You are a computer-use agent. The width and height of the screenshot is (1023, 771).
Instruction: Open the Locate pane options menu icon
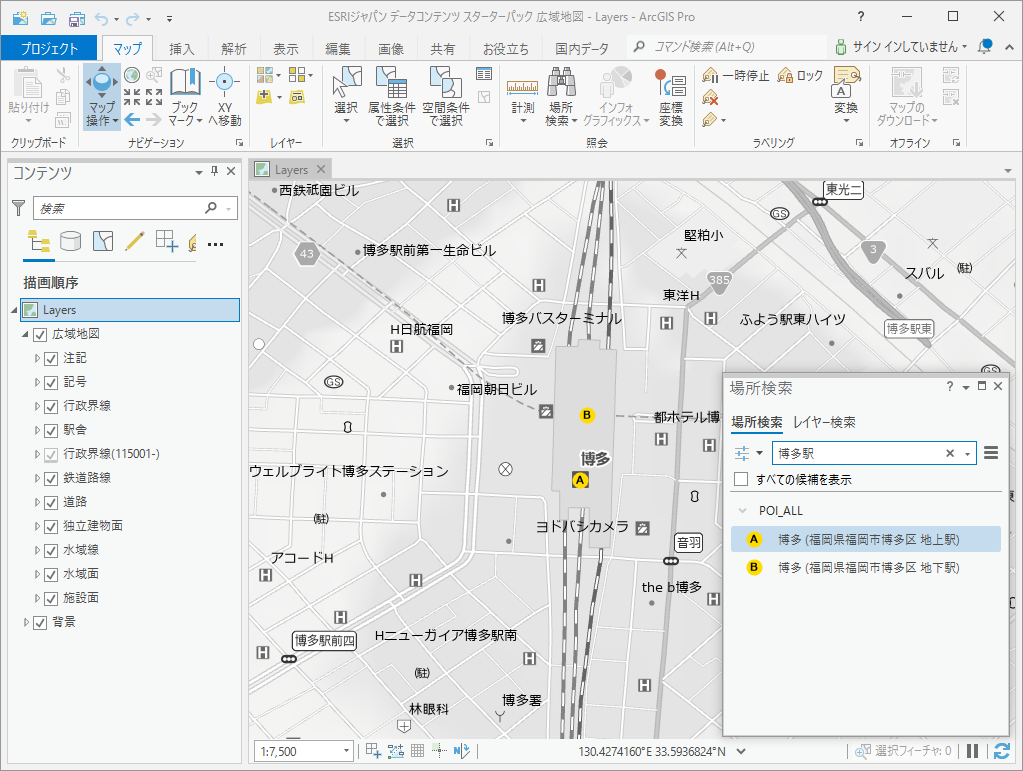pyautogui.click(x=991, y=453)
